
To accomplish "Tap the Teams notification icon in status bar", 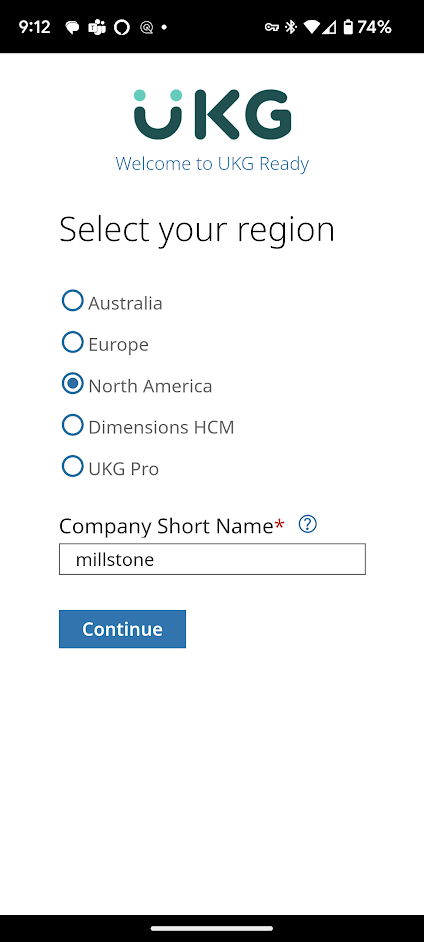I will coord(97,27).
